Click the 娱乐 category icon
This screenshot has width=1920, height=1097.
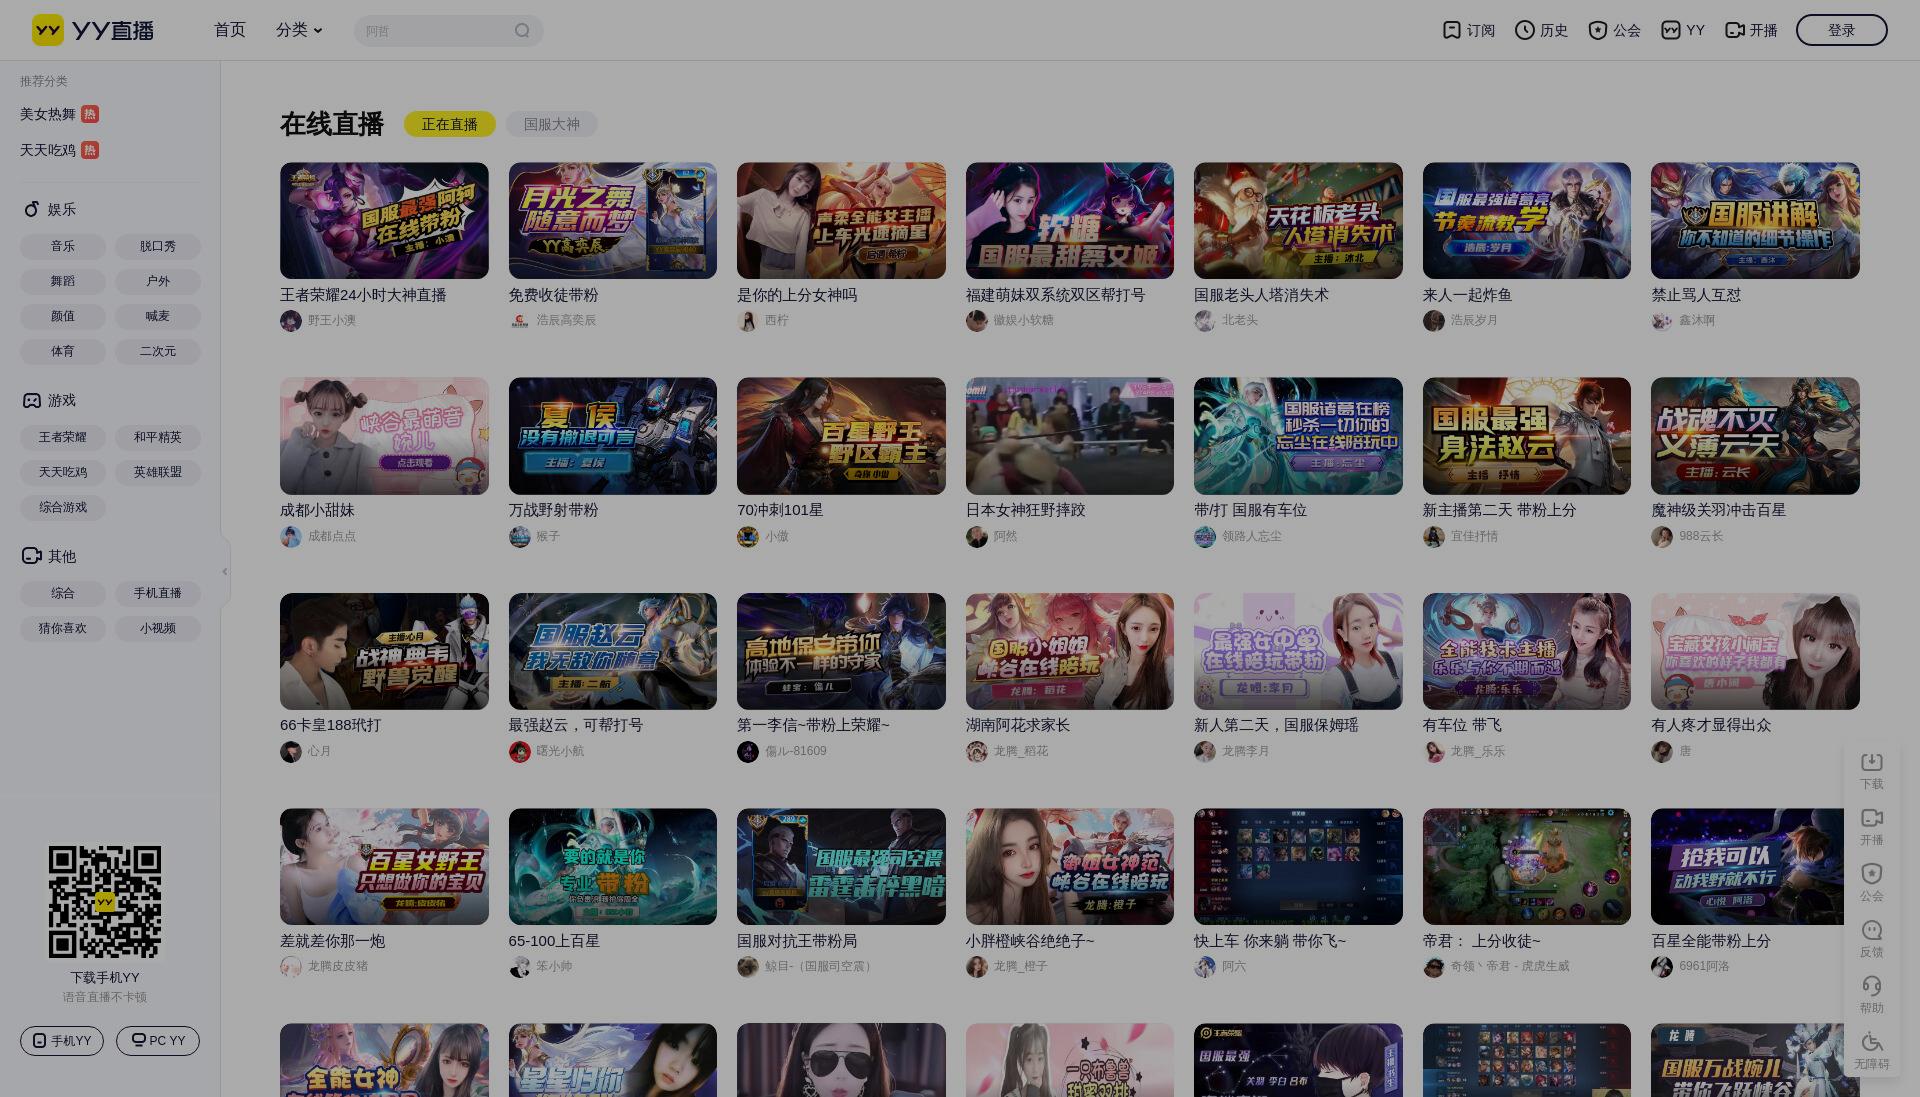(x=32, y=209)
